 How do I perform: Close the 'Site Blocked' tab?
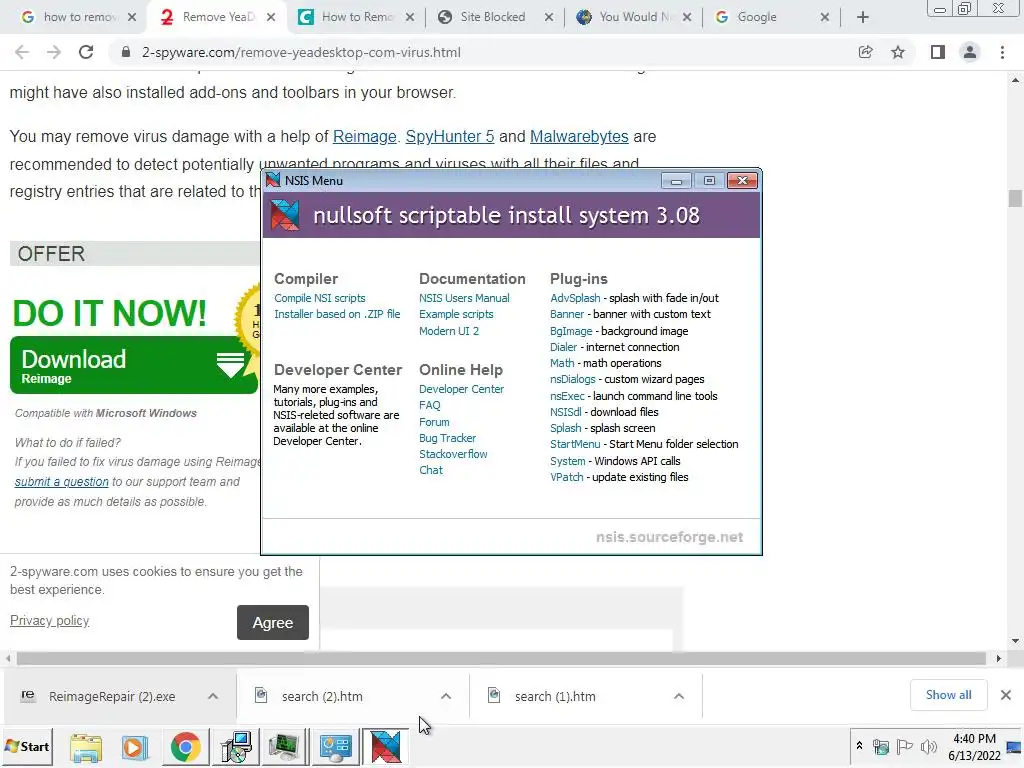pos(549,17)
